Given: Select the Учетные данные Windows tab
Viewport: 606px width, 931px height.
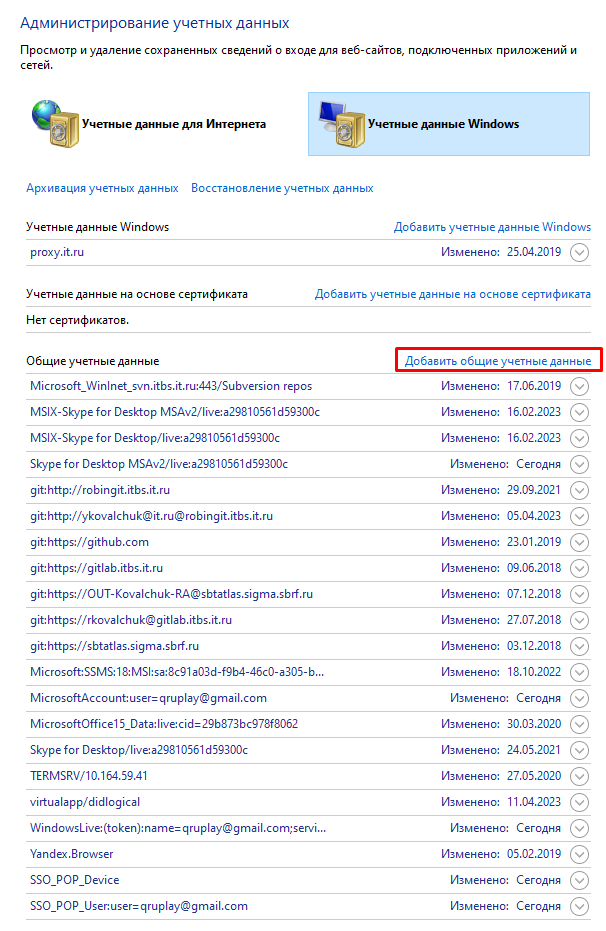Looking at the screenshot, I should pyautogui.click(x=449, y=124).
